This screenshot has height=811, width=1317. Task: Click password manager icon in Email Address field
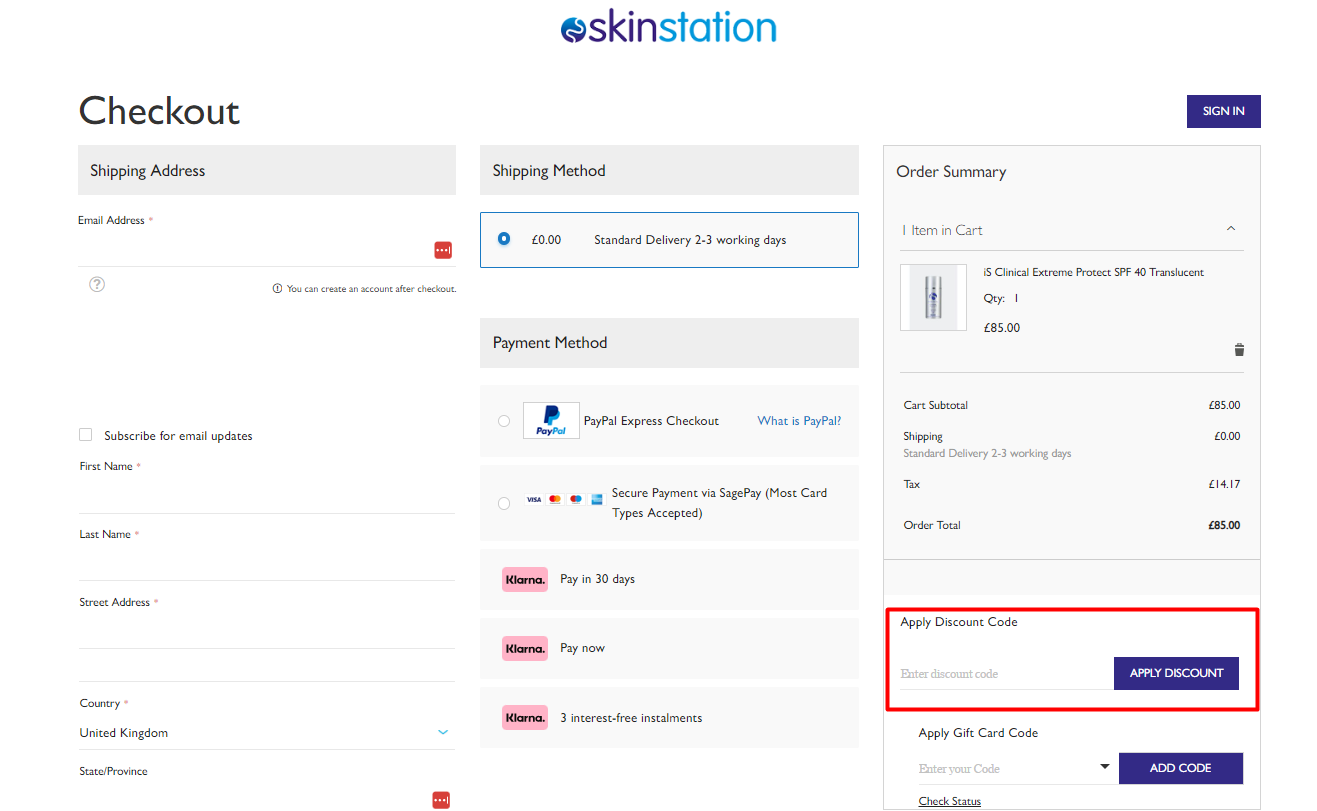tap(443, 250)
